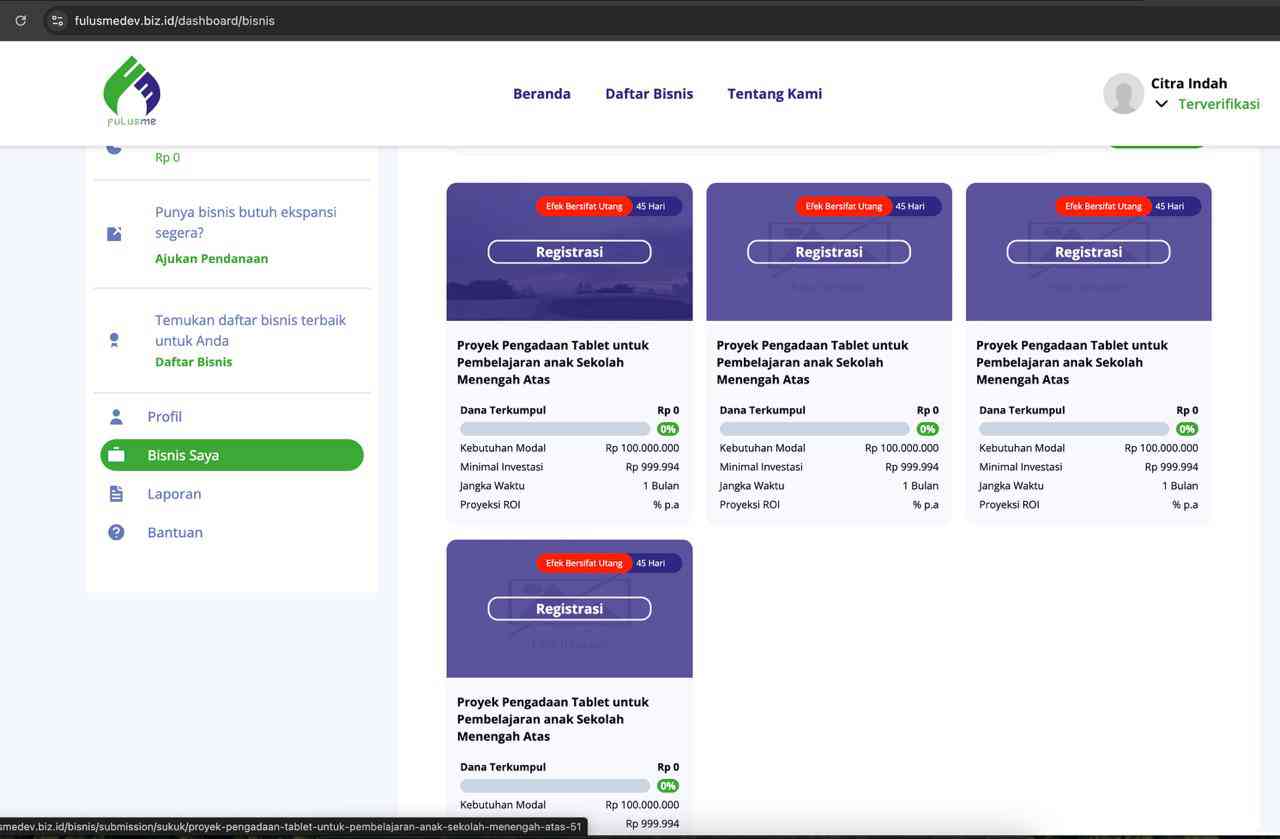Click the Bisnis Saya briefcase icon

[x=116, y=455]
